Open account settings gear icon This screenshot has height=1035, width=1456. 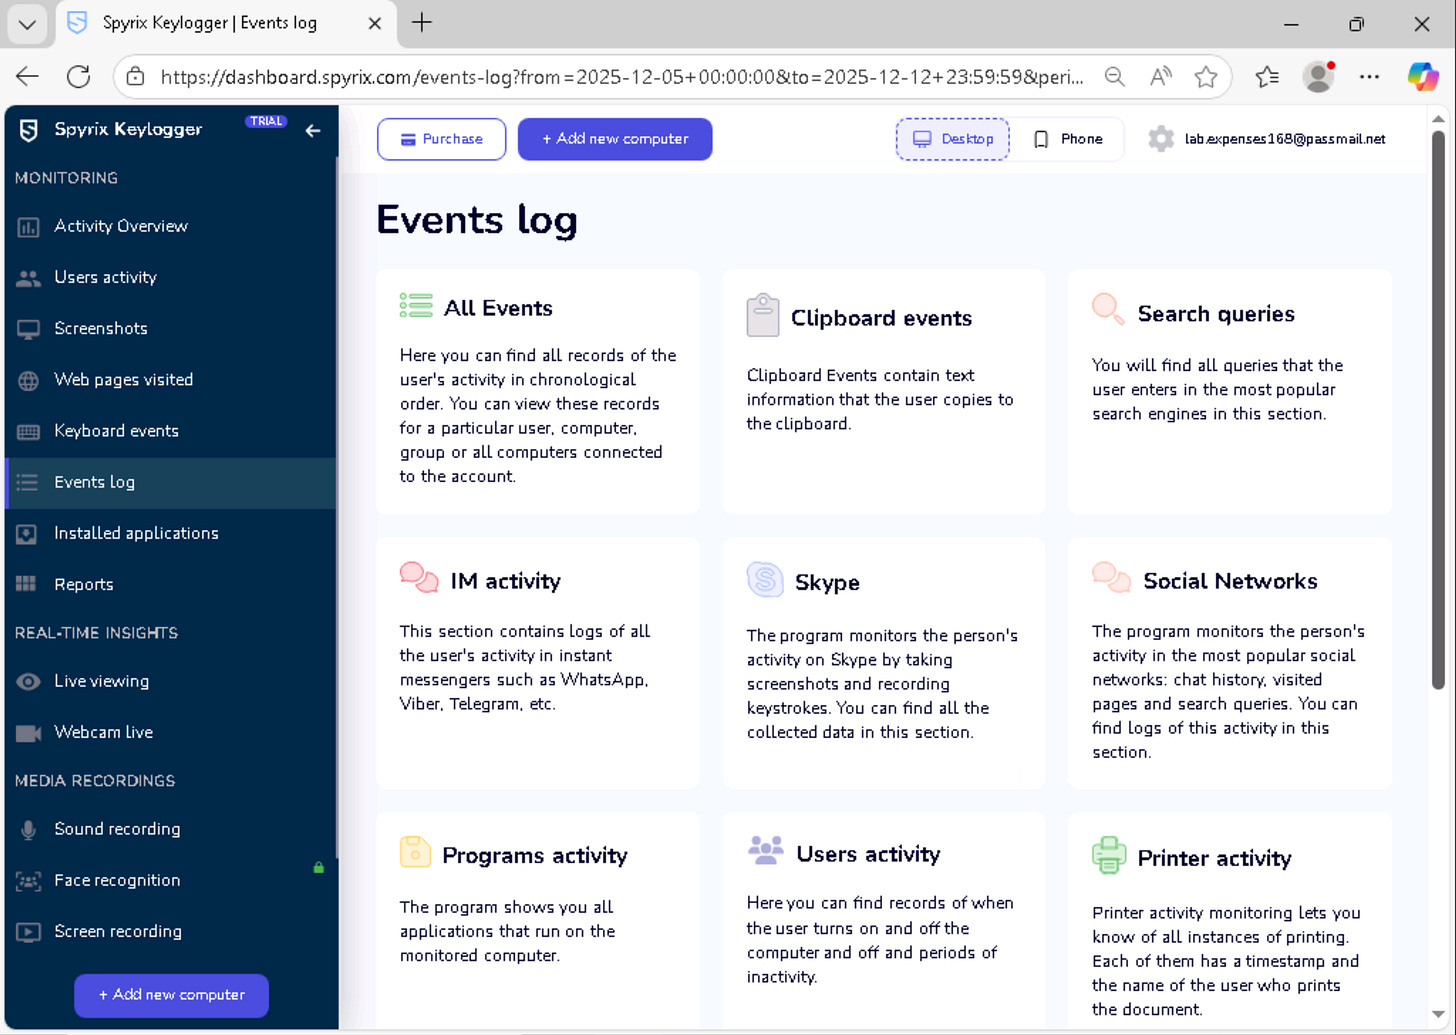tap(1161, 139)
